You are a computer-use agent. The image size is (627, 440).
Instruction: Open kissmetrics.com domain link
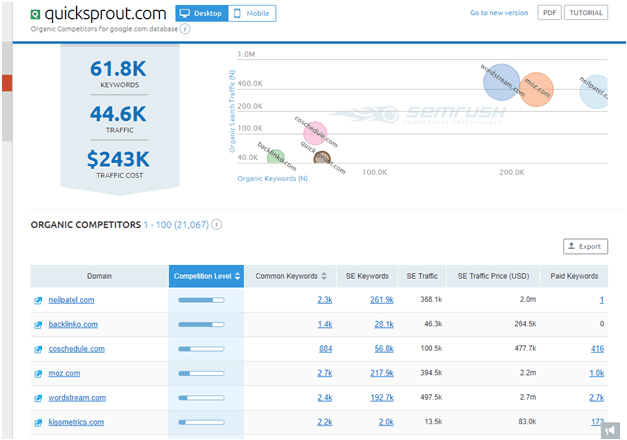[76, 422]
